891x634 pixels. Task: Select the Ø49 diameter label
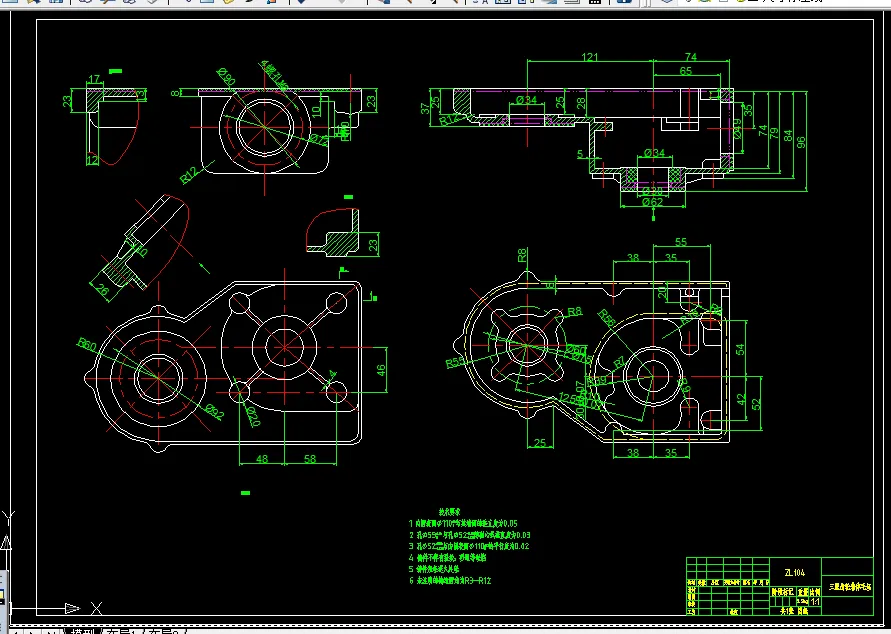(x=738, y=129)
